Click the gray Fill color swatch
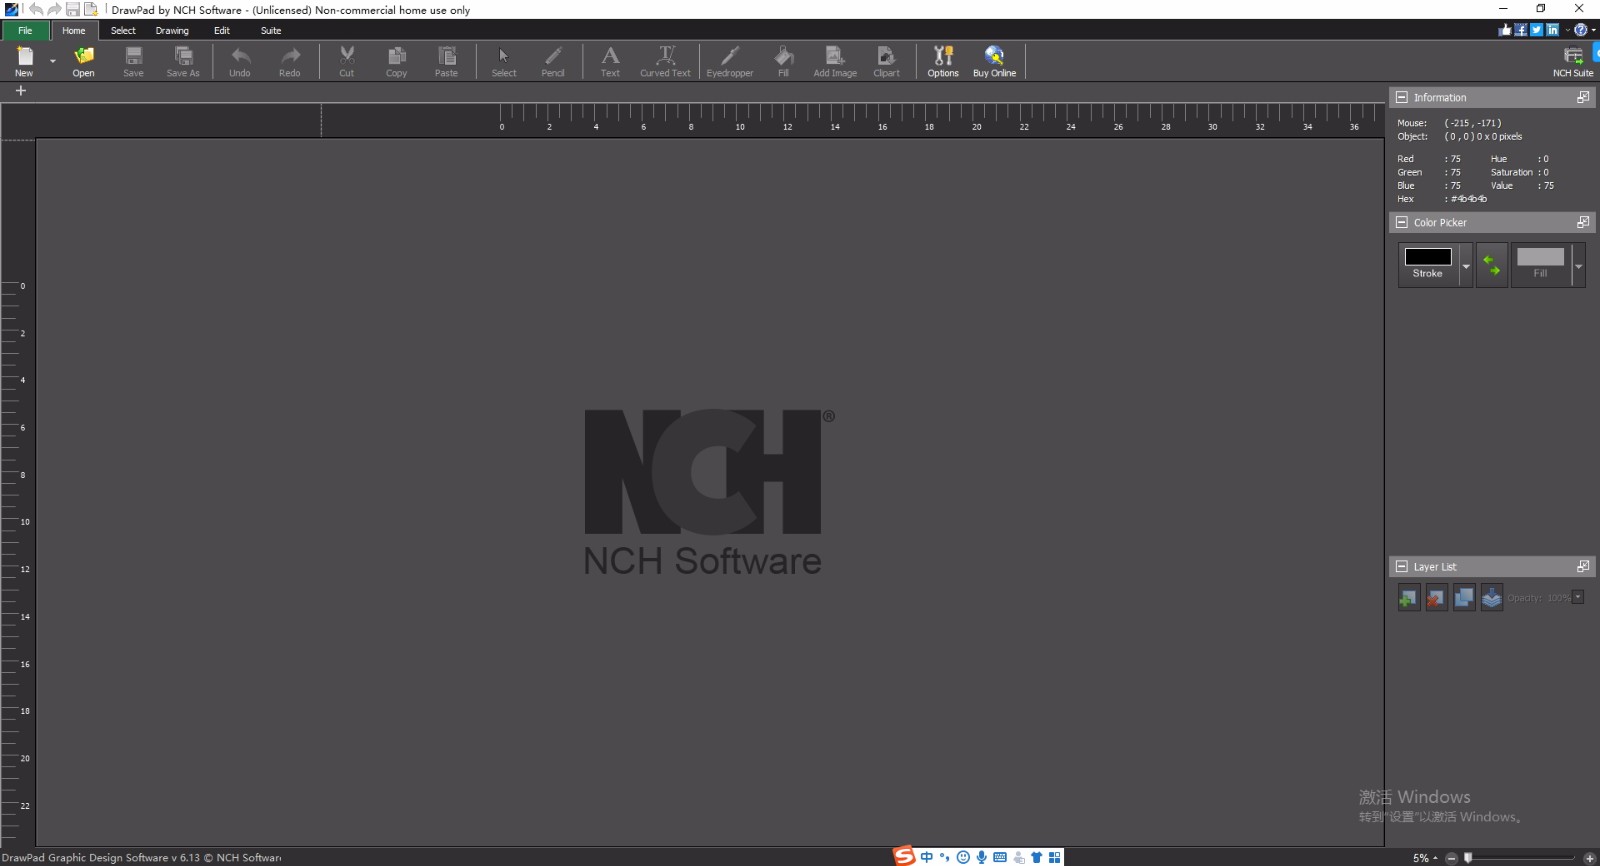Image resolution: width=1600 pixels, height=866 pixels. (1540, 257)
